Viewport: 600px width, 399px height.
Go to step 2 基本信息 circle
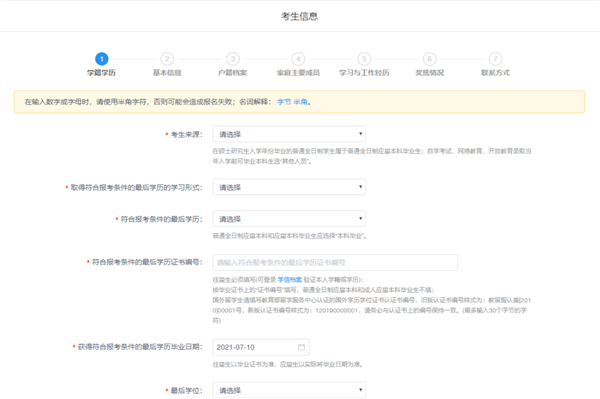coord(167,59)
